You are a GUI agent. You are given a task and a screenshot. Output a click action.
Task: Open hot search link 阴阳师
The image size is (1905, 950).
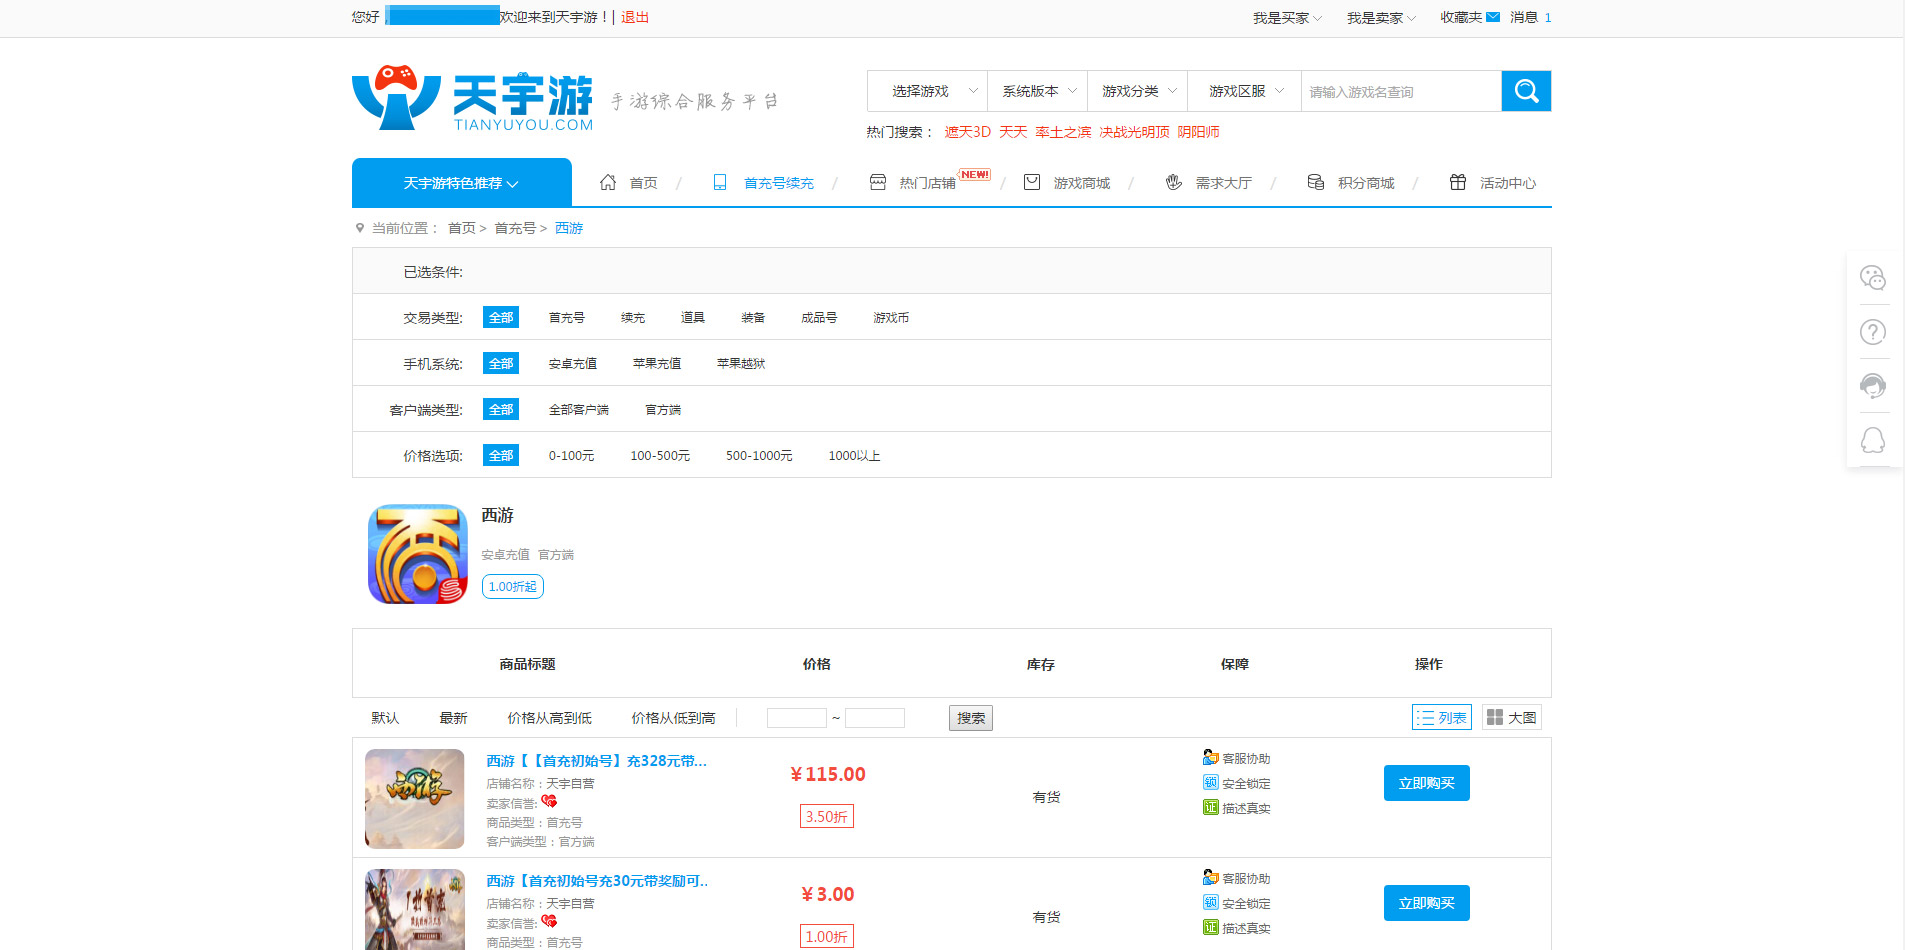(1198, 132)
